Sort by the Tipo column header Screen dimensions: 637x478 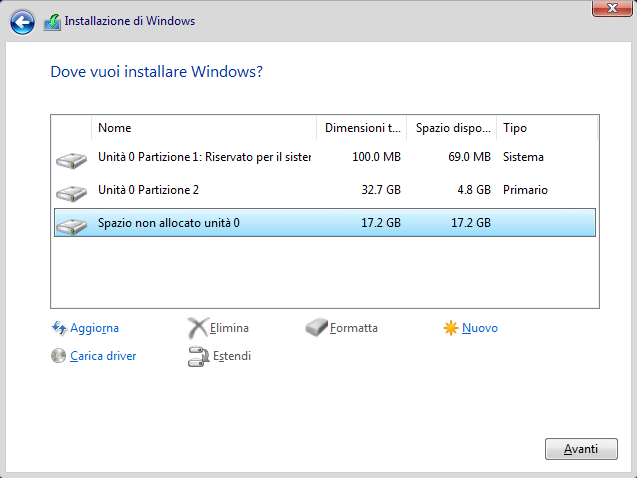pyautogui.click(x=547, y=128)
